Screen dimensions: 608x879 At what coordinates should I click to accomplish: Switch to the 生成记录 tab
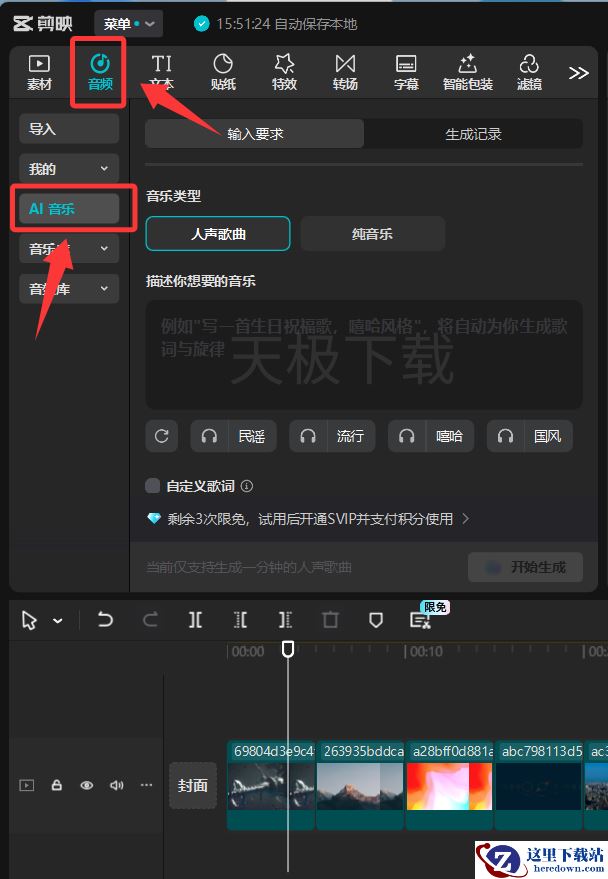click(x=474, y=134)
